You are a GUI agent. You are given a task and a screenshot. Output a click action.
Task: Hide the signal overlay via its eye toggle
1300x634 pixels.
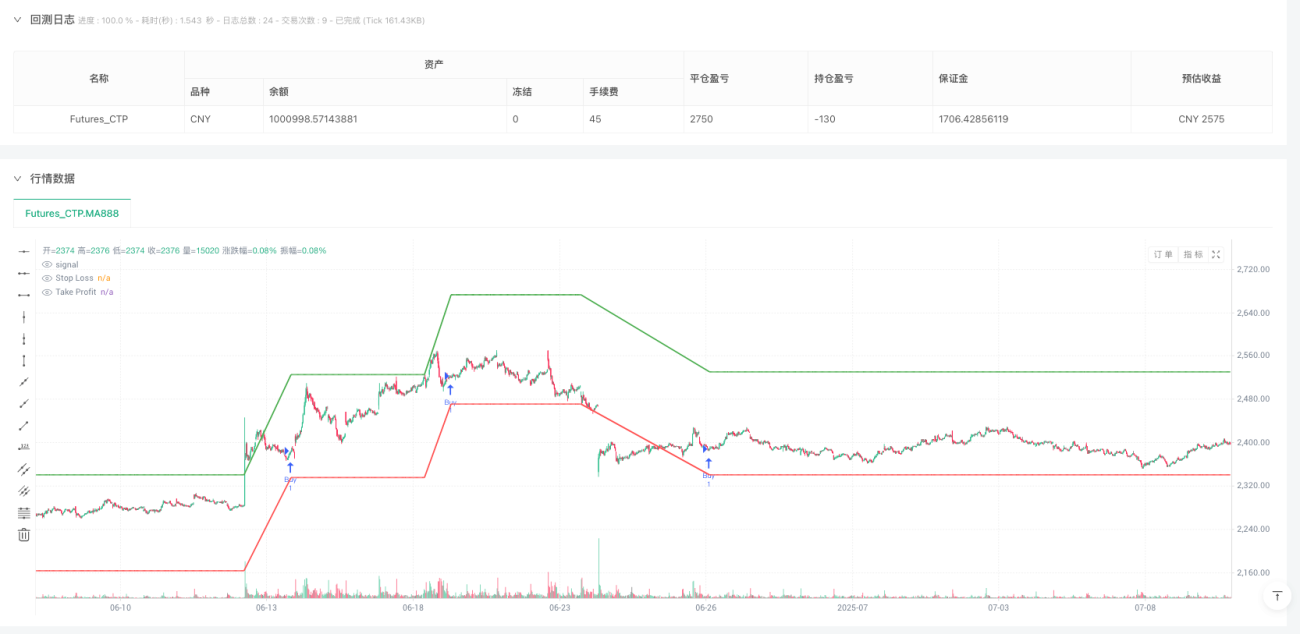[46, 264]
